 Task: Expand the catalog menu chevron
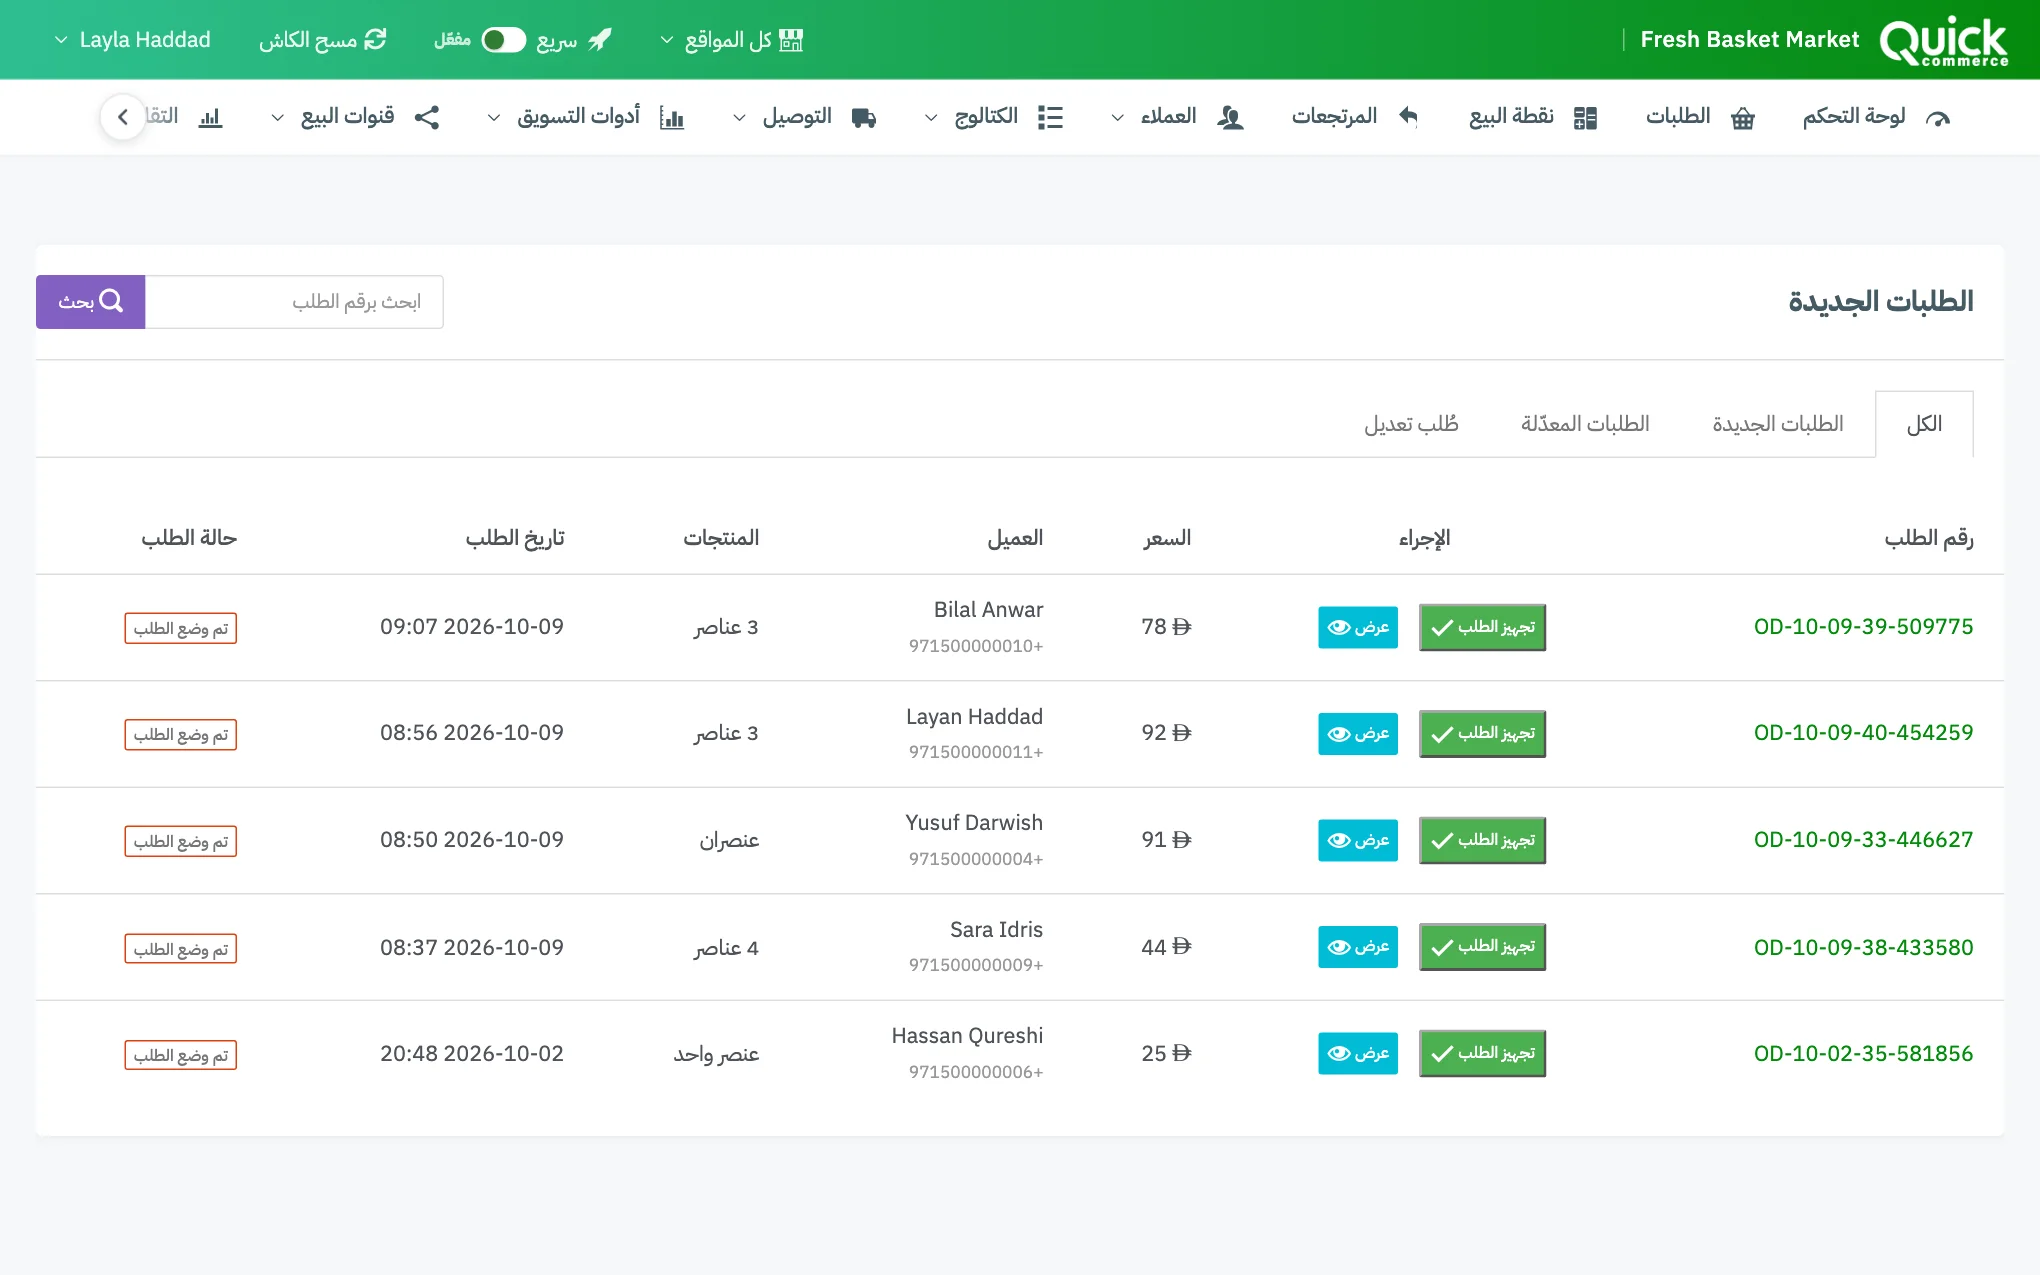click(x=931, y=118)
